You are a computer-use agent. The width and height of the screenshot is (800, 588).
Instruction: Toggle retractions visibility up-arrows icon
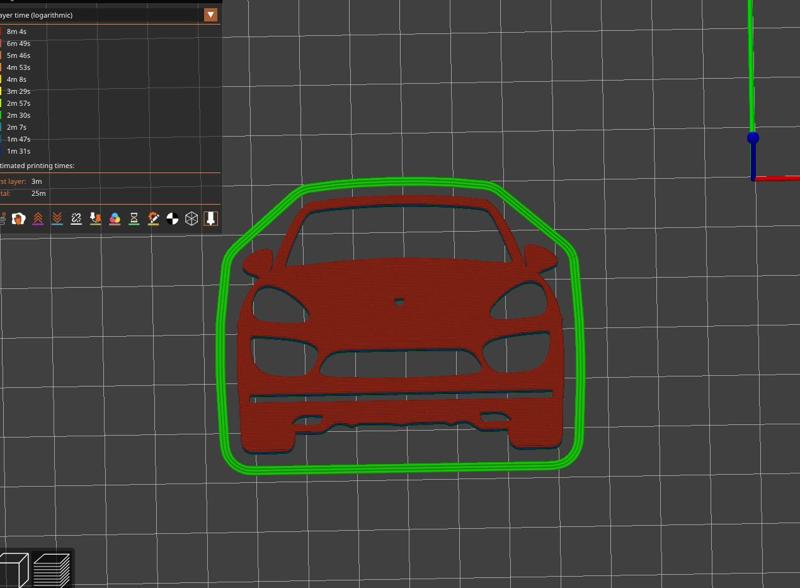[x=38, y=219]
